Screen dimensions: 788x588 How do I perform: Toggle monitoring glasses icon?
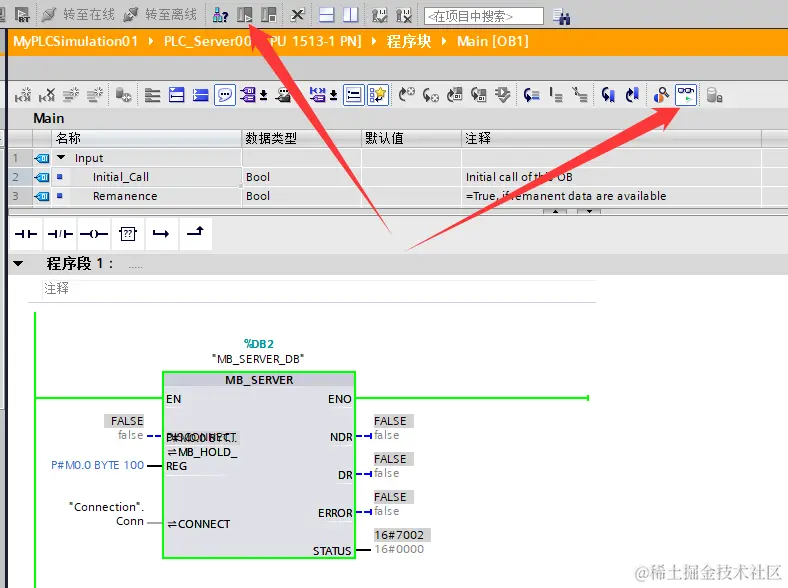[686, 94]
